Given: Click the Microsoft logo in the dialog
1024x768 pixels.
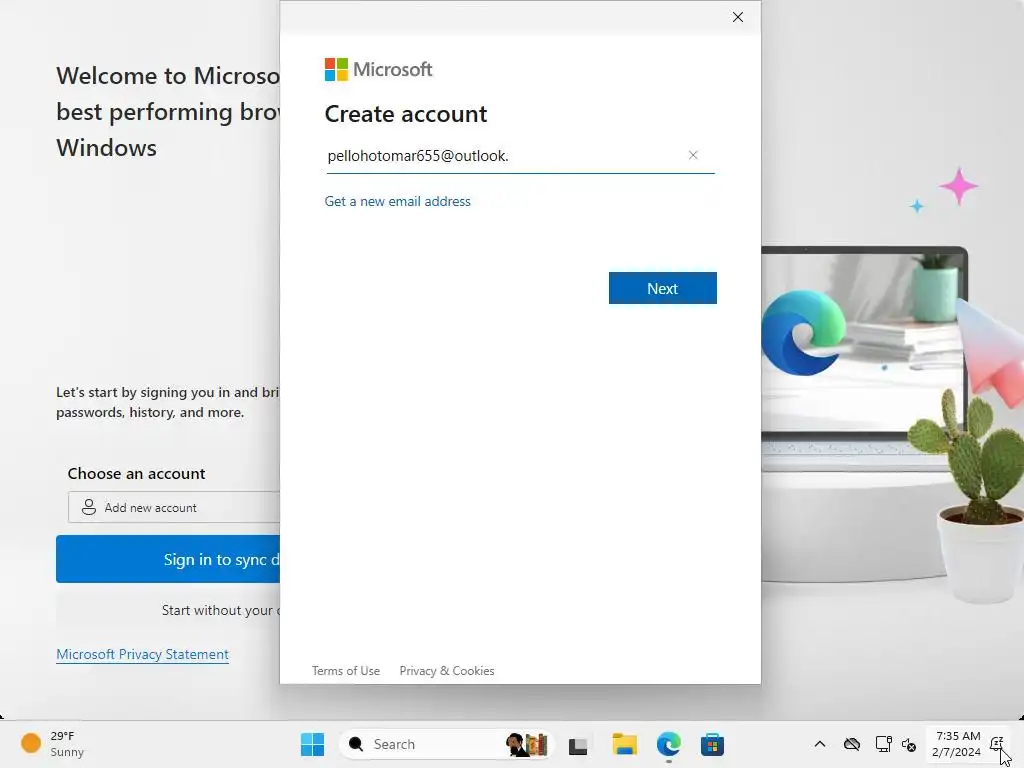Looking at the screenshot, I should tap(378, 69).
